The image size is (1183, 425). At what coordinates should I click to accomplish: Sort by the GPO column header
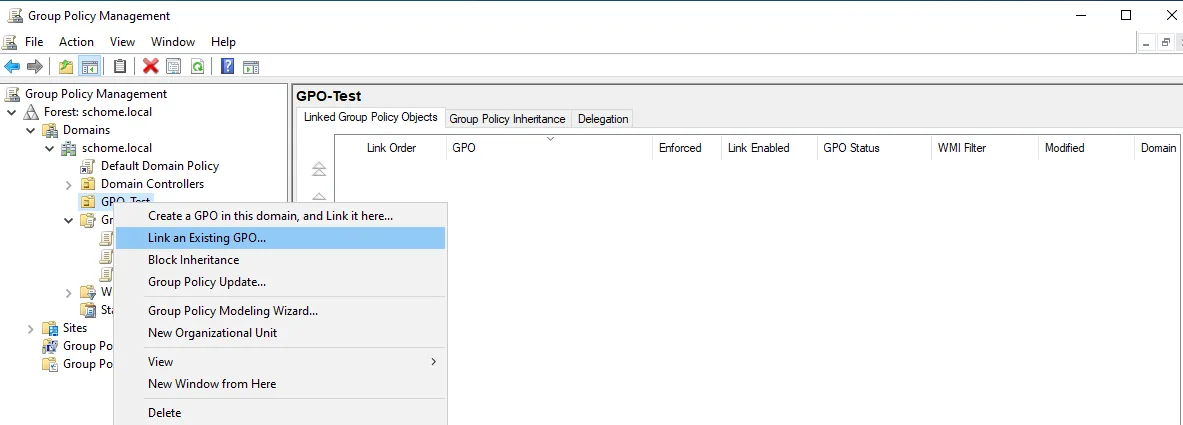click(549, 148)
